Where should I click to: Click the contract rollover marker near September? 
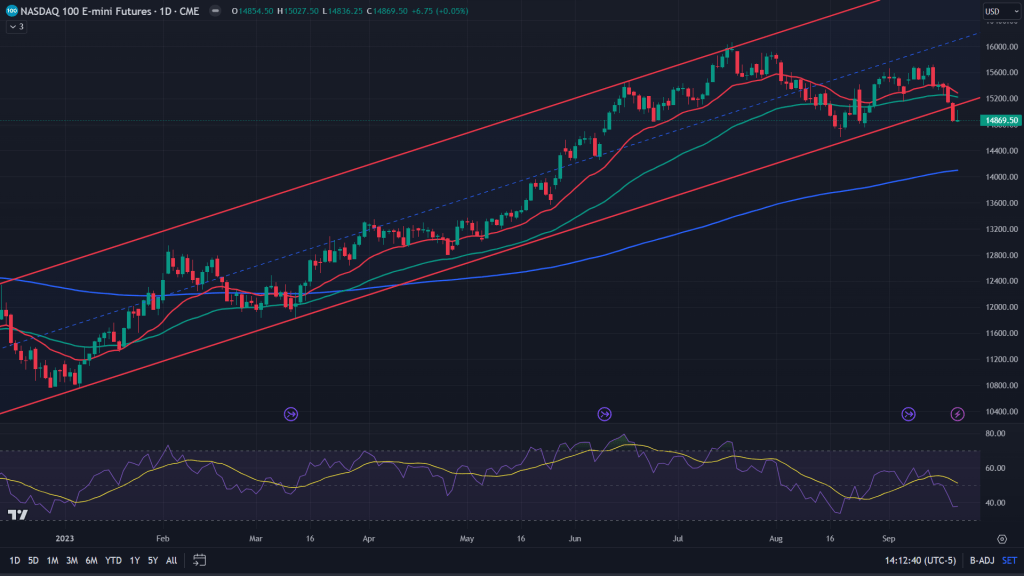pos(909,413)
